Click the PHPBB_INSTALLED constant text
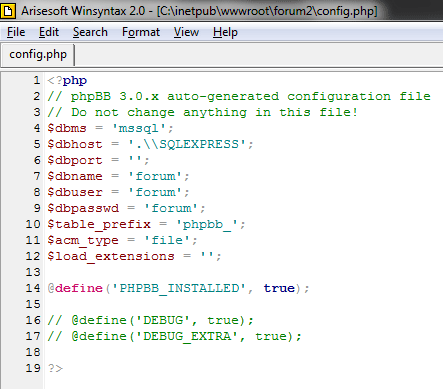Viewport: 443px width, 389px height. [x=179, y=288]
